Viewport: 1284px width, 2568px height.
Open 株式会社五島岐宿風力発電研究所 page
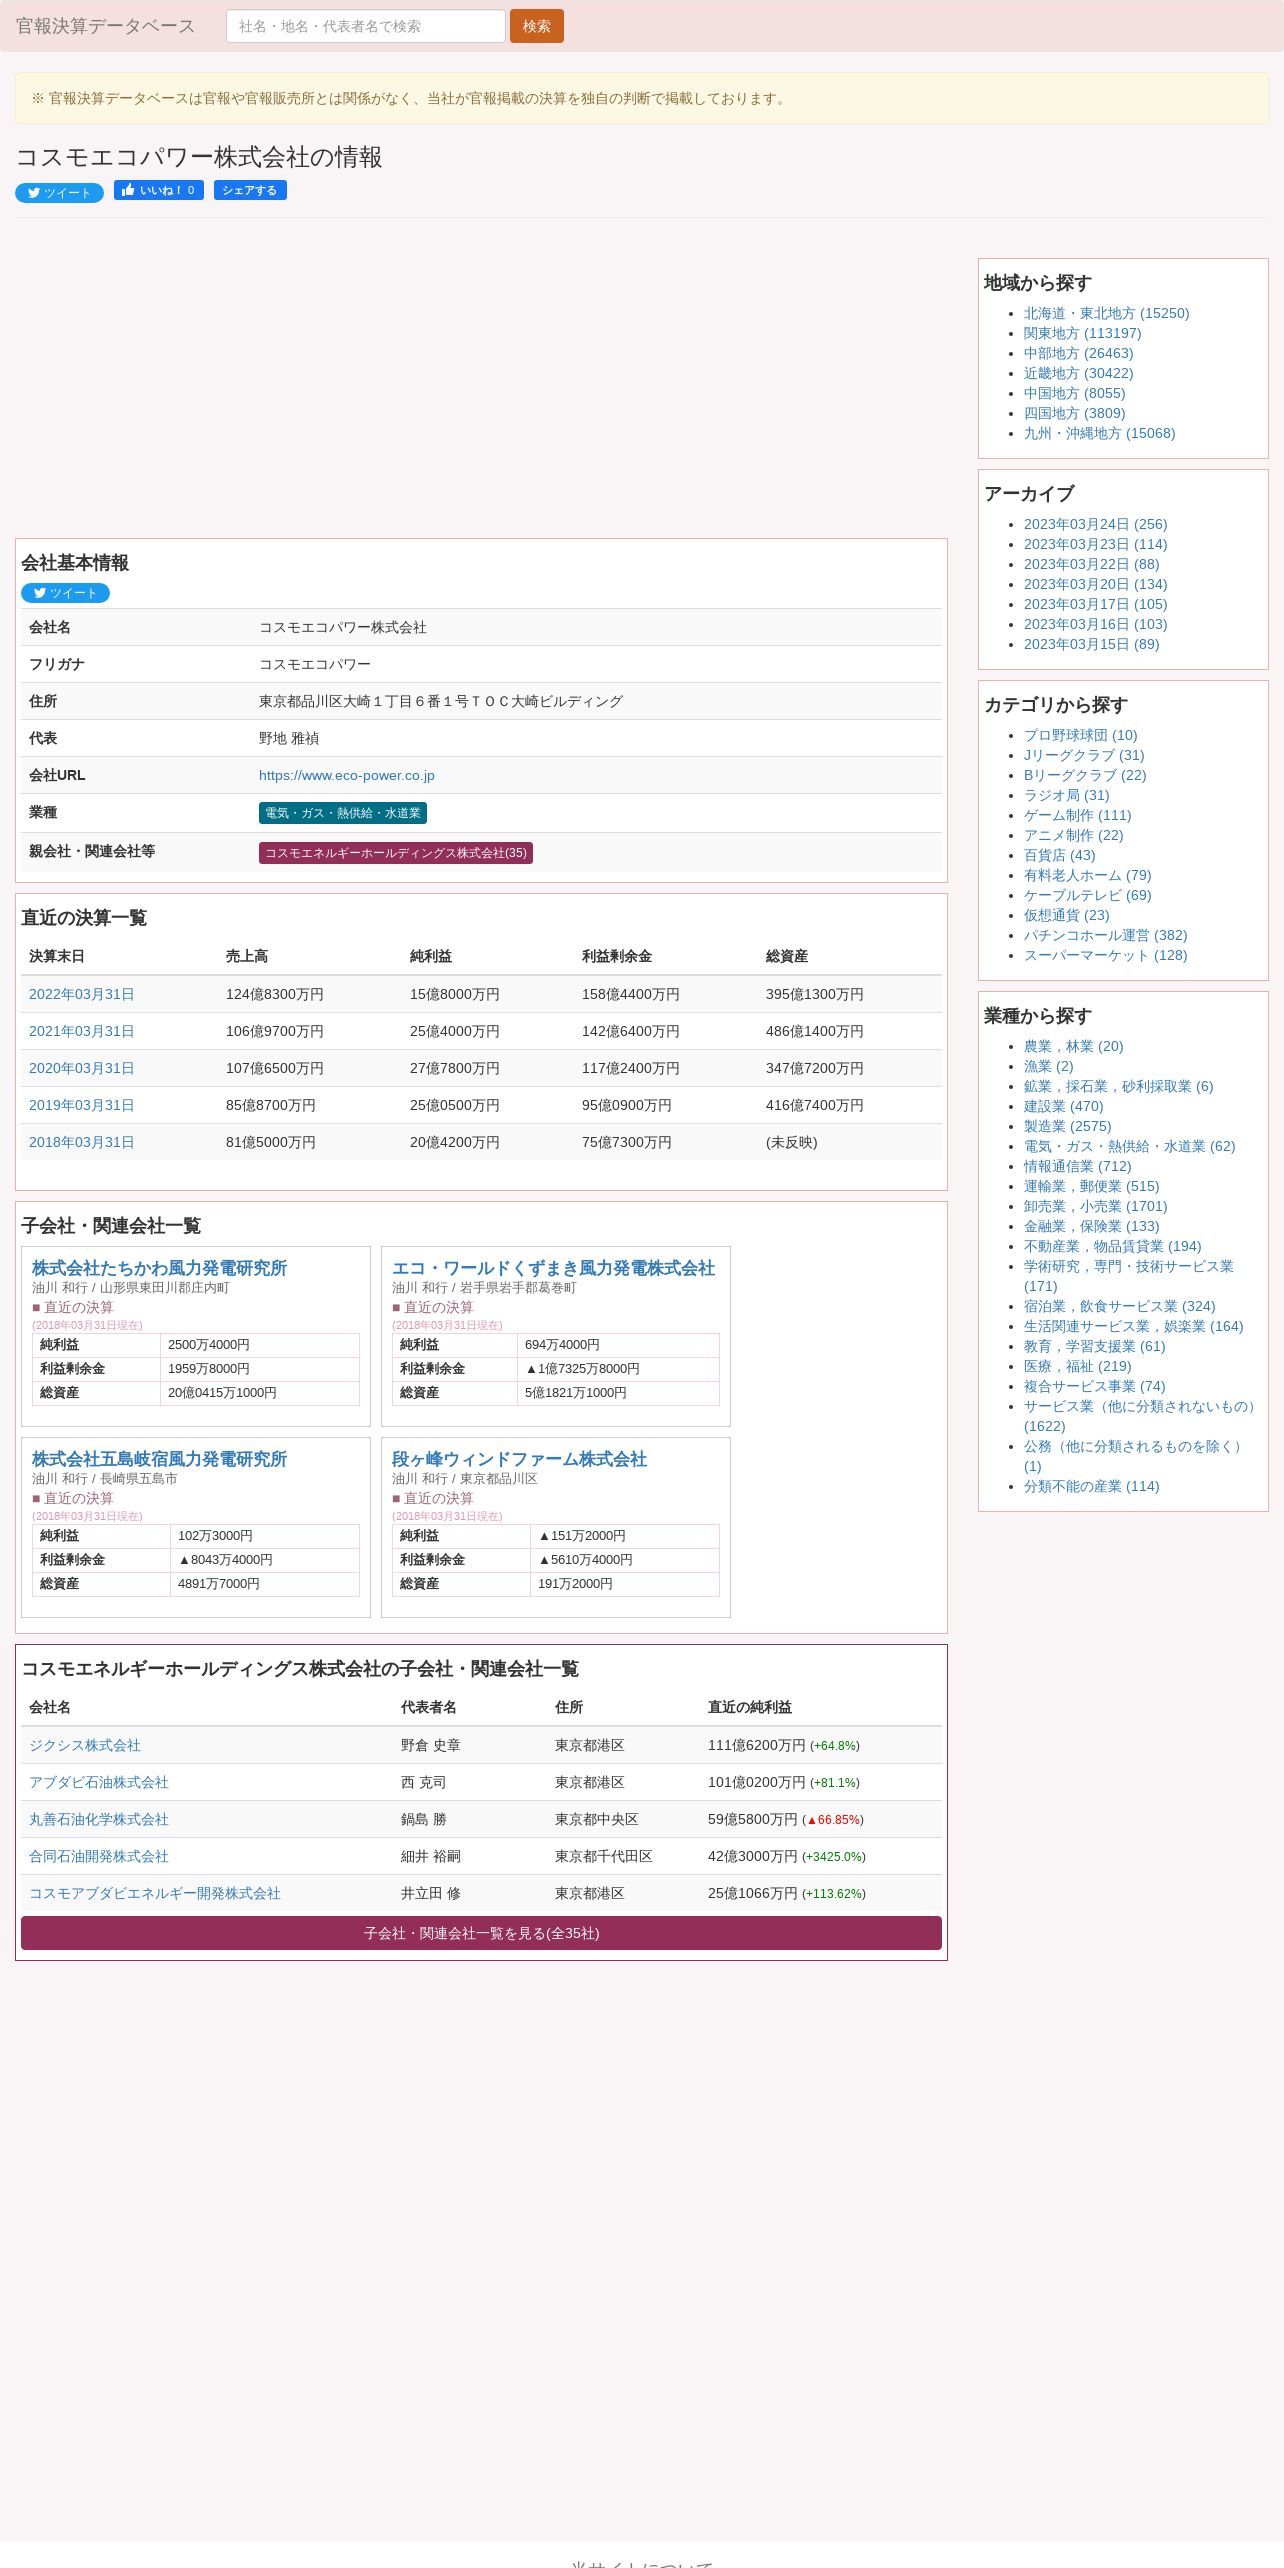coord(159,1459)
